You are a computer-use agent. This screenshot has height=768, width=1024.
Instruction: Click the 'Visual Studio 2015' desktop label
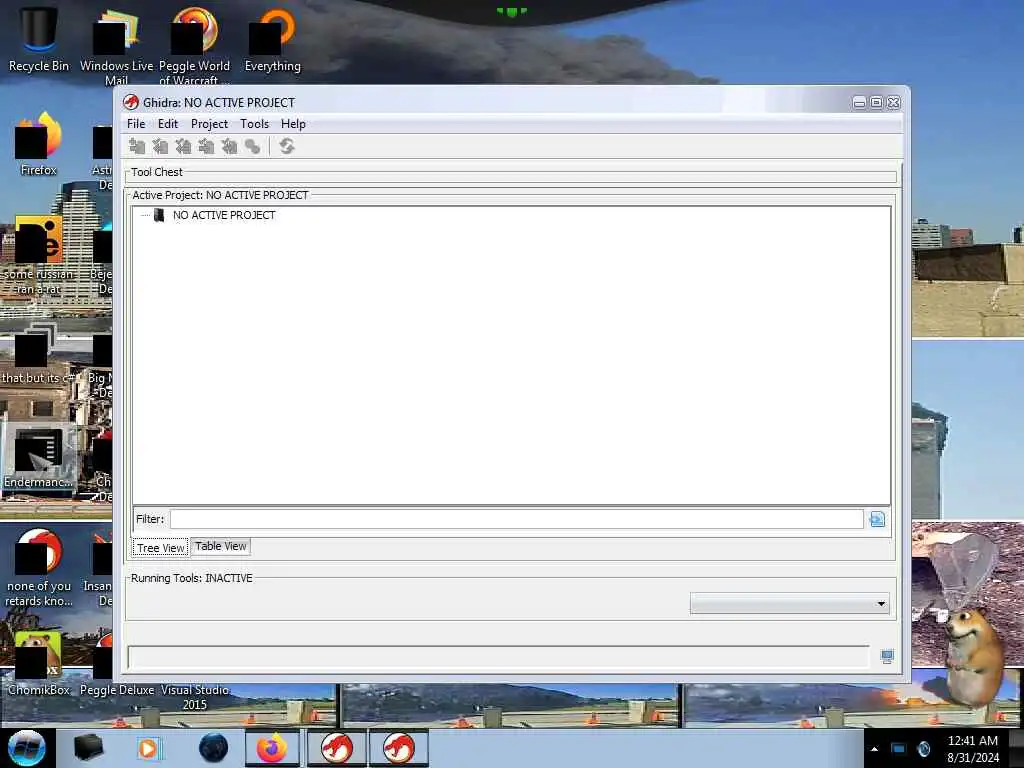[195, 697]
